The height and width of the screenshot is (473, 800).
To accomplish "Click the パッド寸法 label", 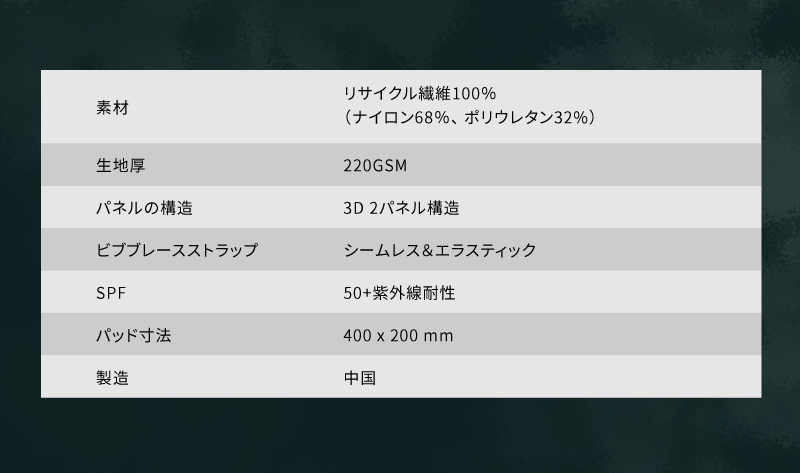I will pyautogui.click(x=133, y=335).
